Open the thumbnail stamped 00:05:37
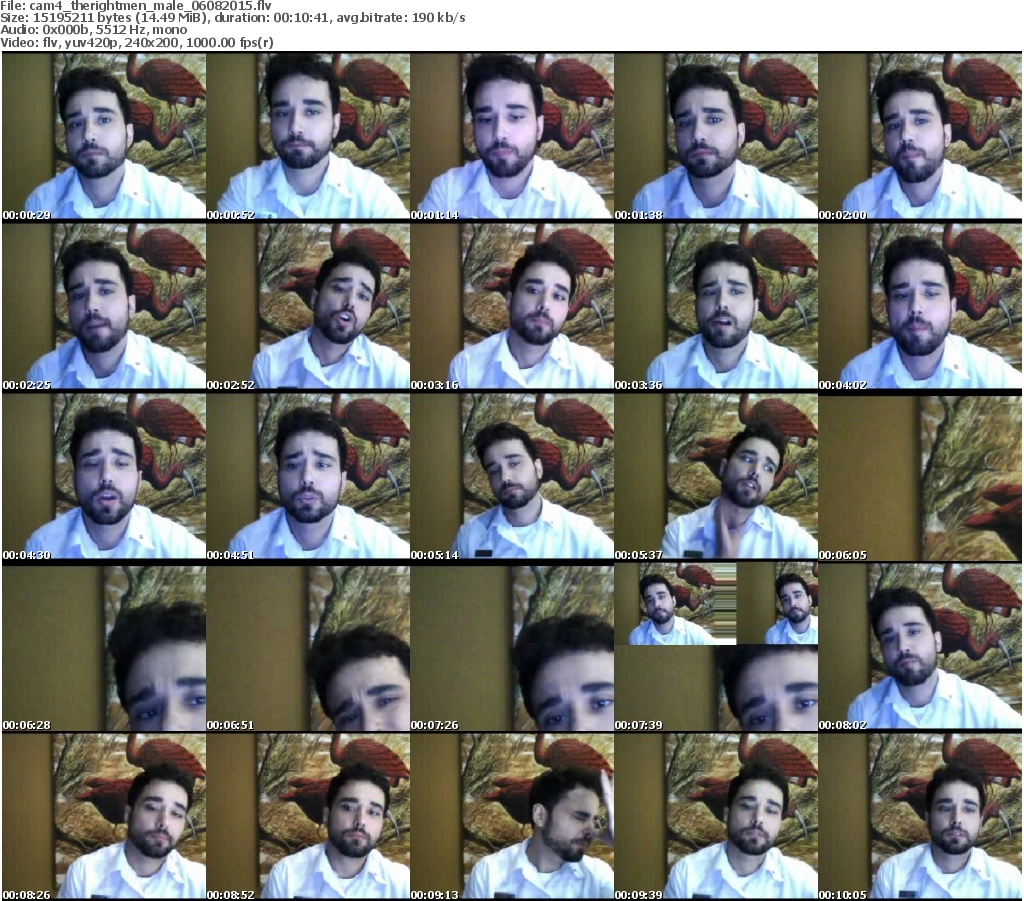Screen dimensions: 1024x901 coord(716,477)
